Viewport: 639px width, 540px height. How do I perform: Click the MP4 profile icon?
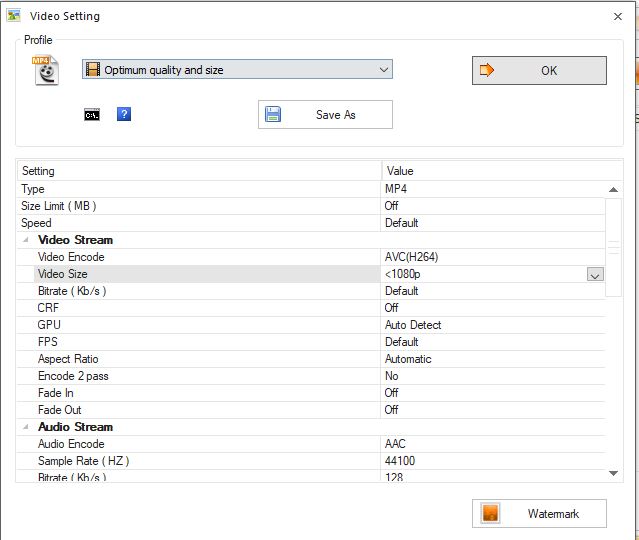click(x=46, y=70)
